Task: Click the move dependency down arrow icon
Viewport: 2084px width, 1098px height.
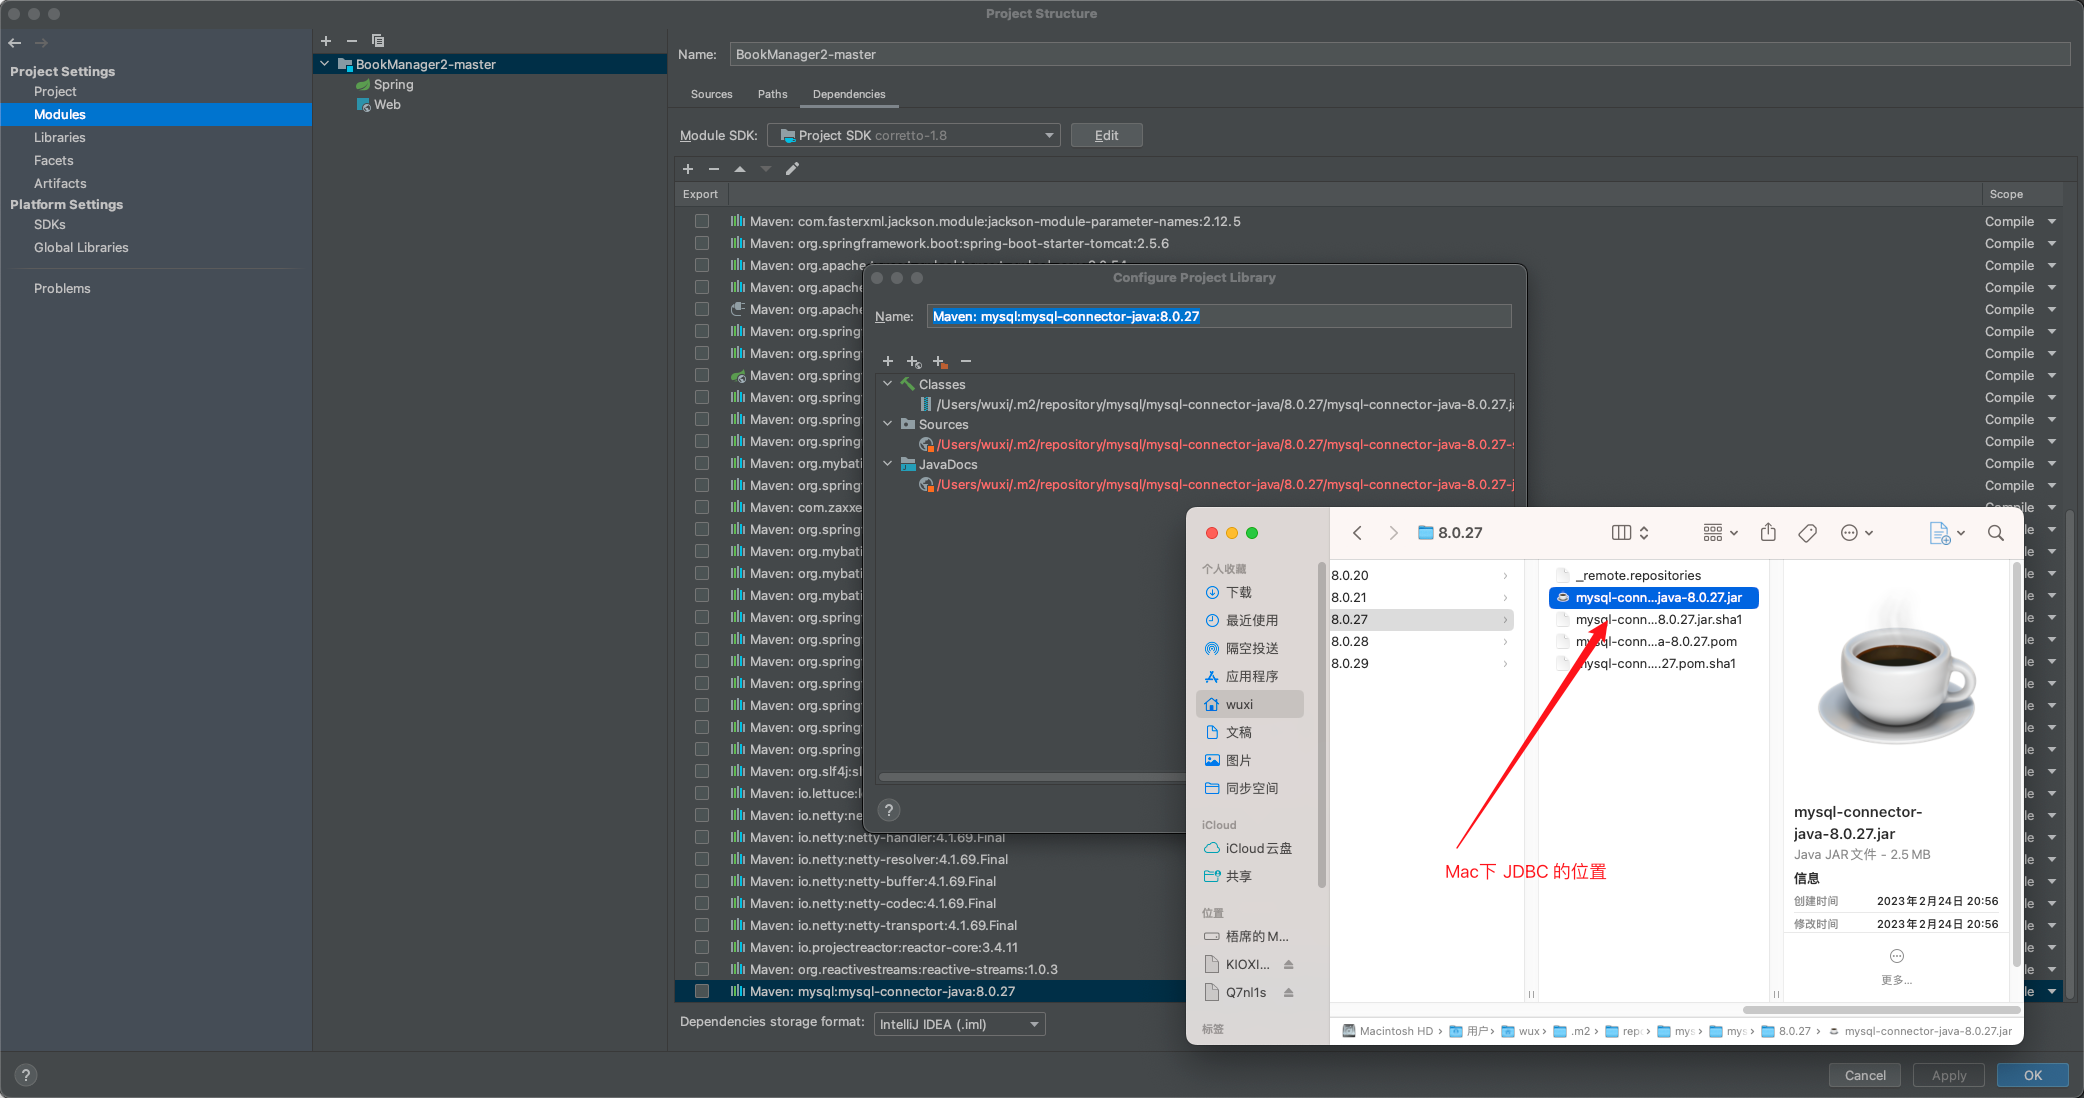Action: tap(766, 169)
